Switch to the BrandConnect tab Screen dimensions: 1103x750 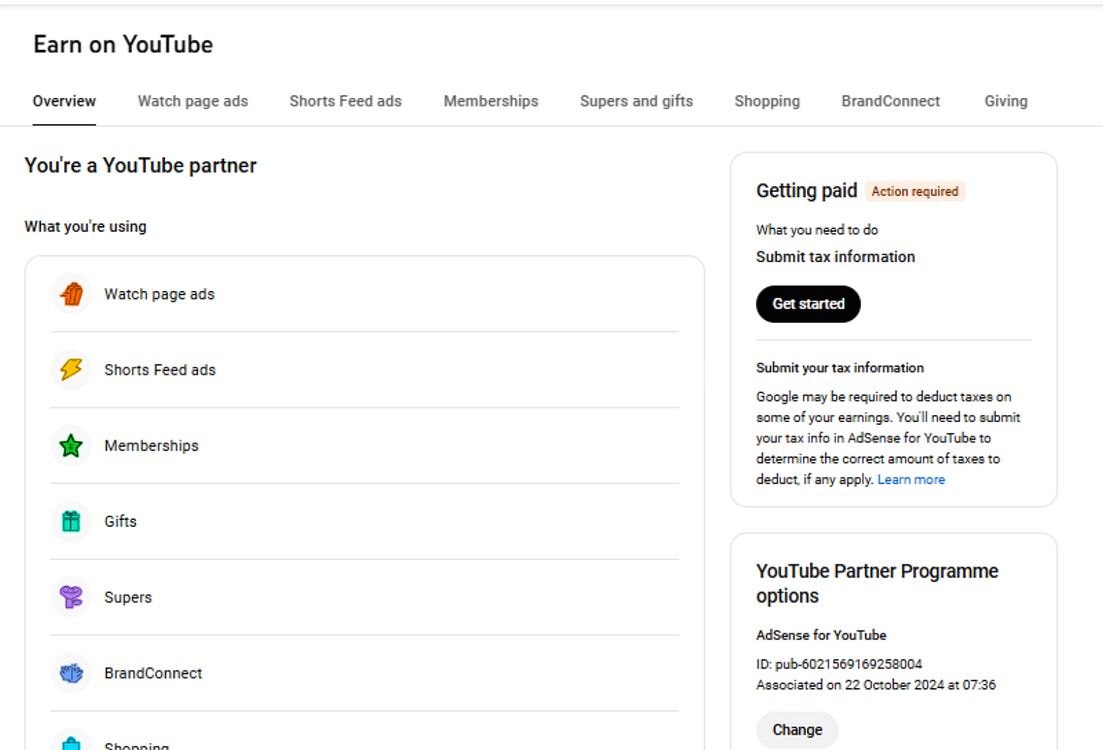click(x=891, y=101)
